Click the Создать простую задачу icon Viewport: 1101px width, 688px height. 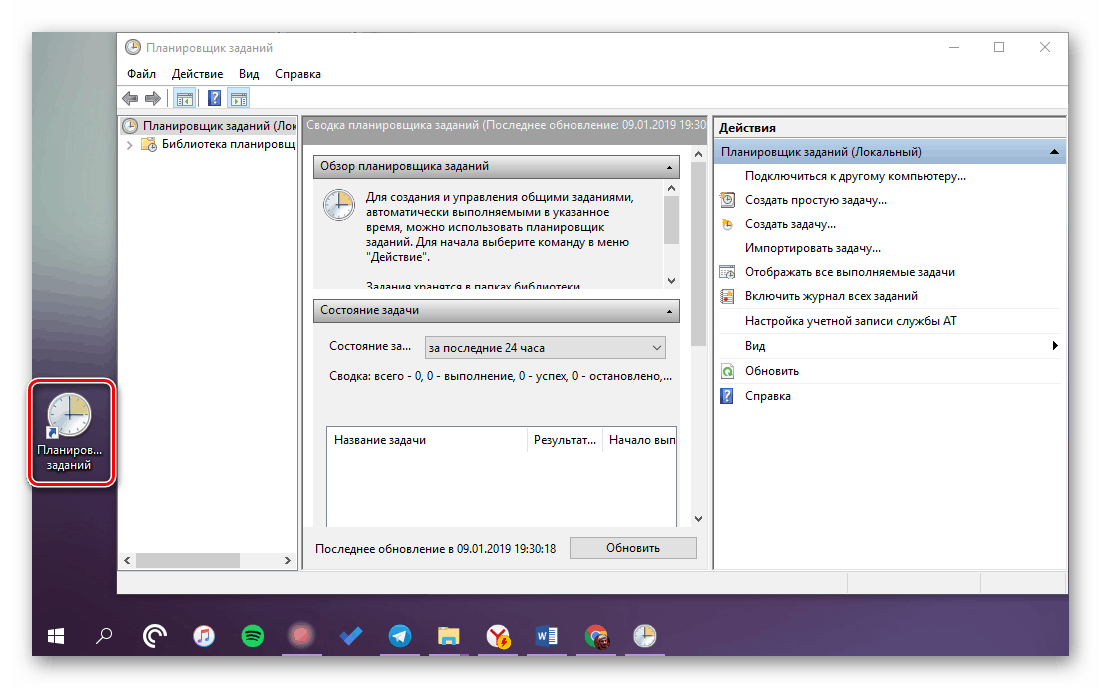click(727, 200)
